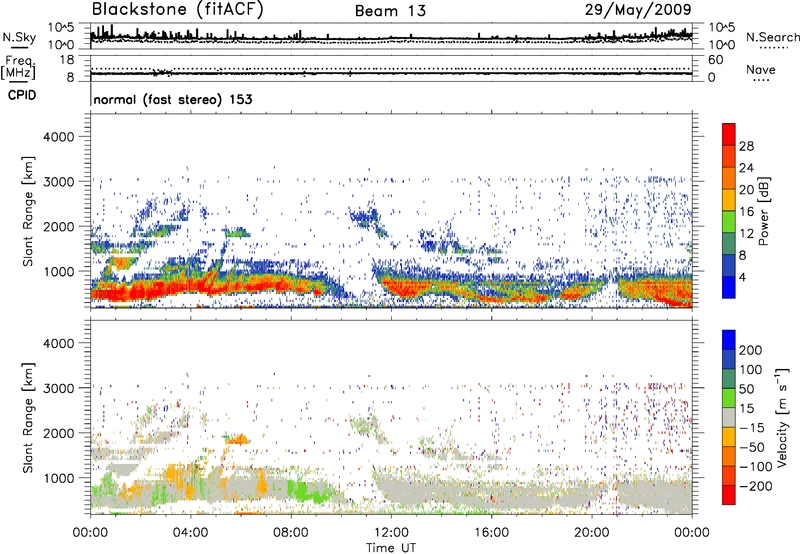Click the Time UT axis label
800x554 pixels.
[391, 548]
